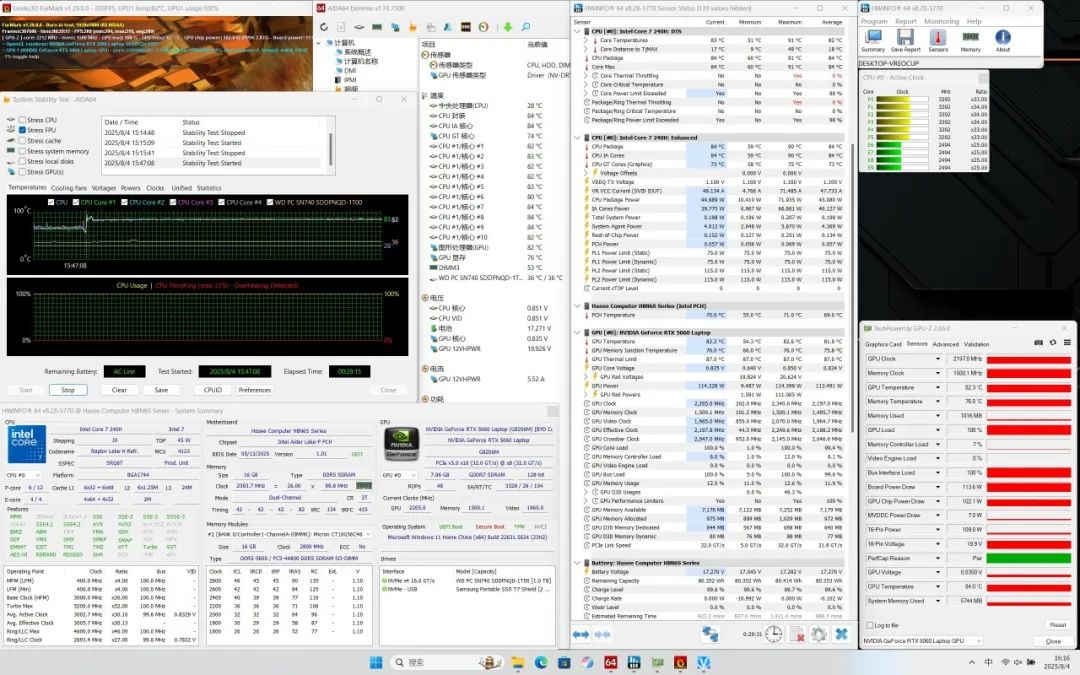This screenshot has height=675, width=1080.
Task: Open sensor settings via the gear icon in HWiNFO
Action: [819, 634]
